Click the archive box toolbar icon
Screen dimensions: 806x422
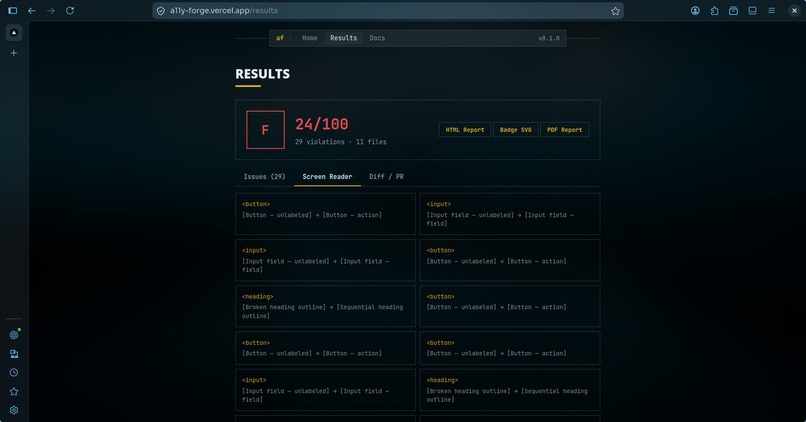click(734, 11)
